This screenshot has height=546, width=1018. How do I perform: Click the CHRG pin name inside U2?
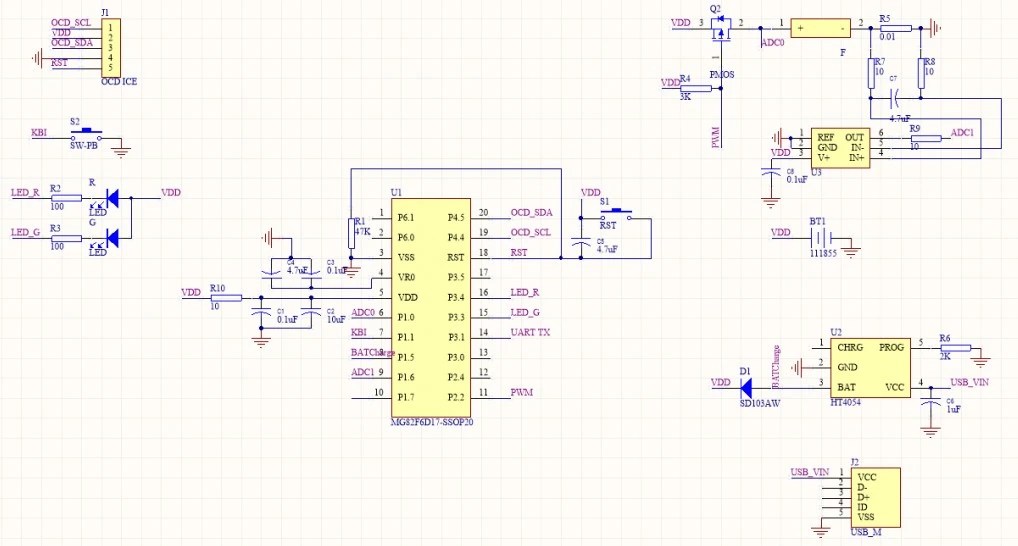[x=850, y=347]
